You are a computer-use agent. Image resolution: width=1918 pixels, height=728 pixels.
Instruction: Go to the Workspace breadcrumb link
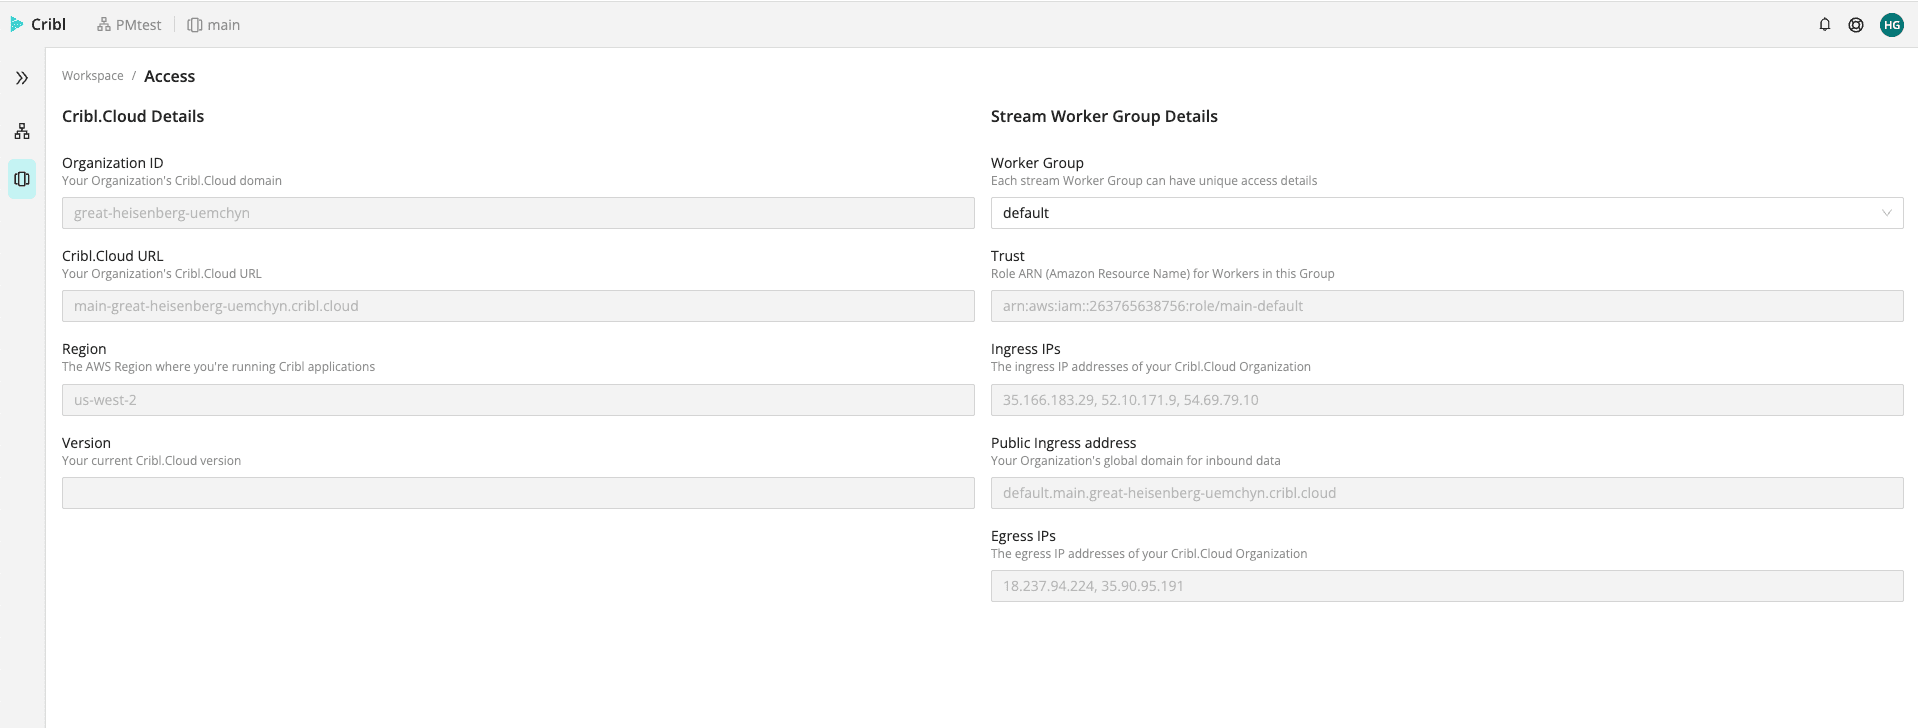click(93, 76)
